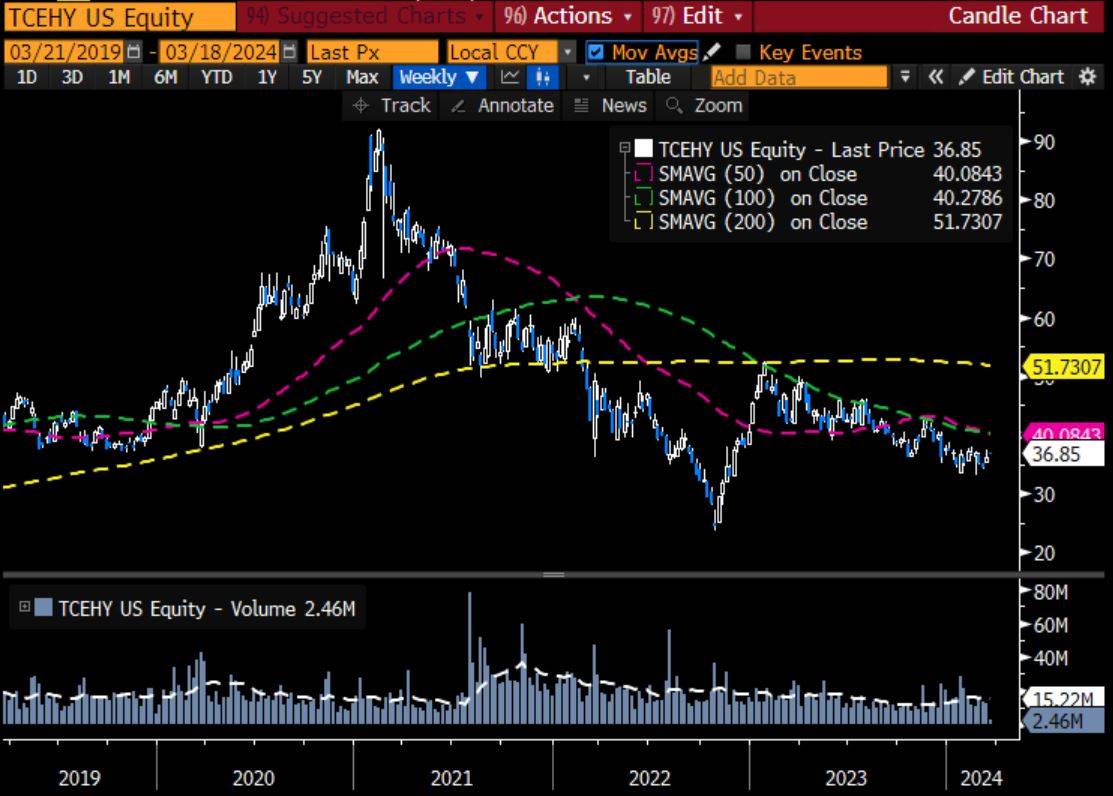
Task: Click white TCEHY Last Price legend swatch
Action: 643,148
